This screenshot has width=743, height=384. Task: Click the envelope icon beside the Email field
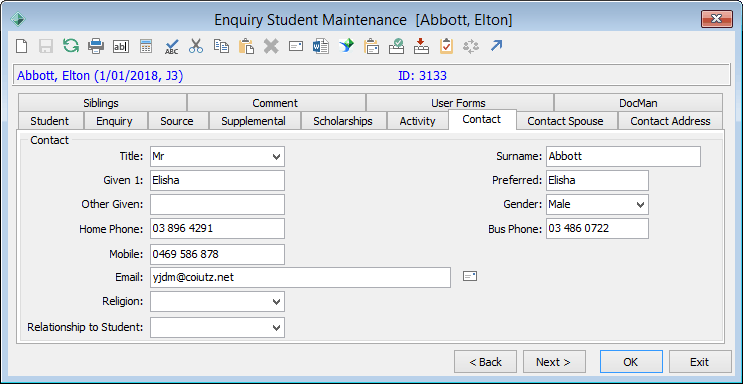click(x=470, y=276)
